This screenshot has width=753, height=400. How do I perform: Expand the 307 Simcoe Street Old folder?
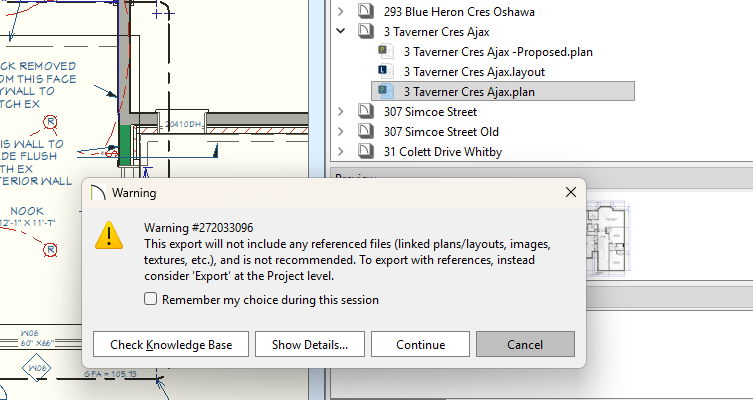click(342, 131)
